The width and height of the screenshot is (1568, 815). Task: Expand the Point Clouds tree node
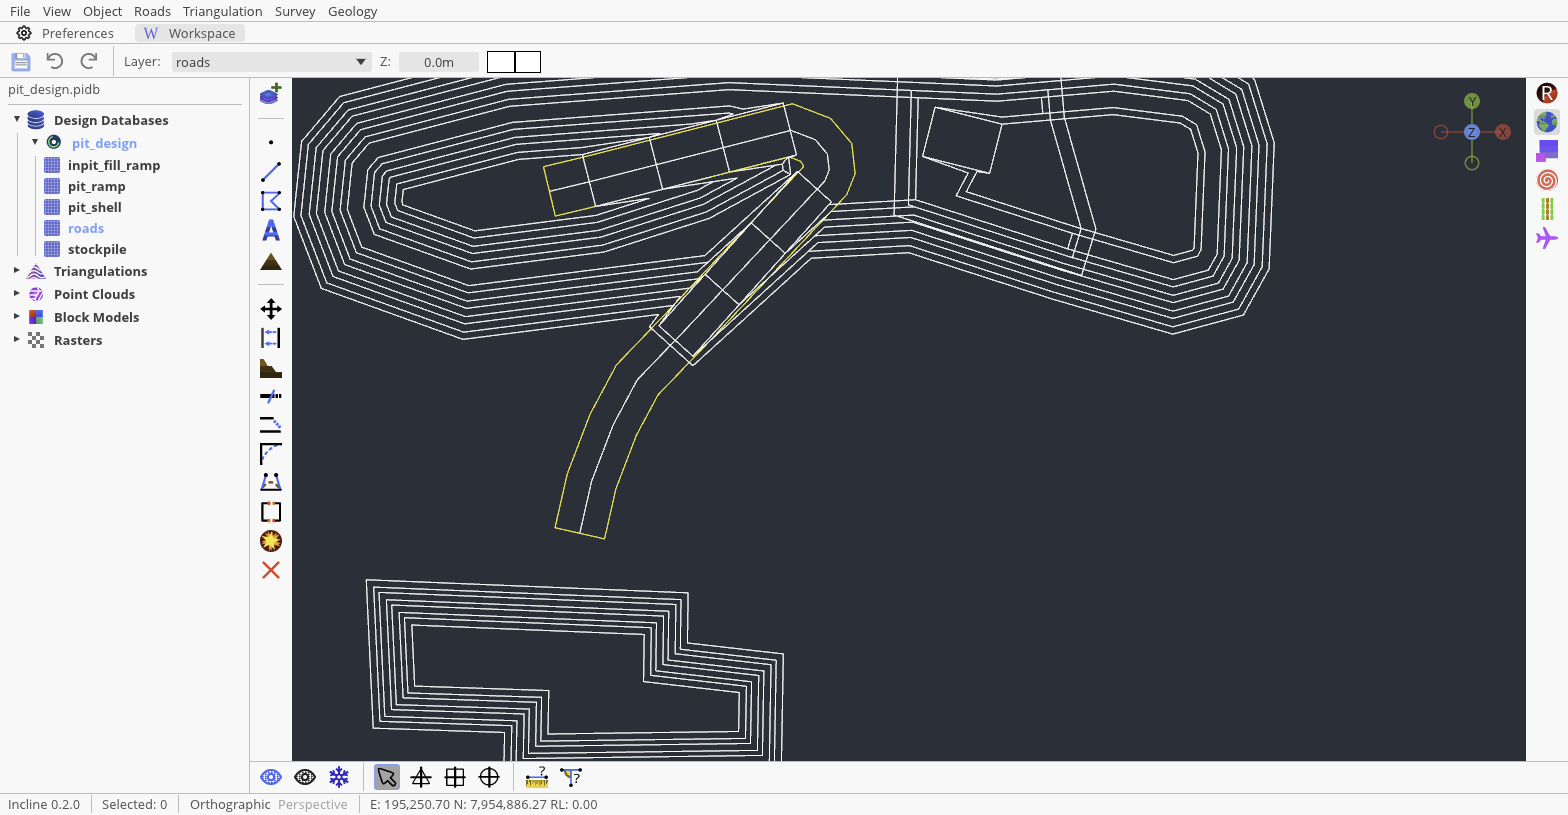17,293
